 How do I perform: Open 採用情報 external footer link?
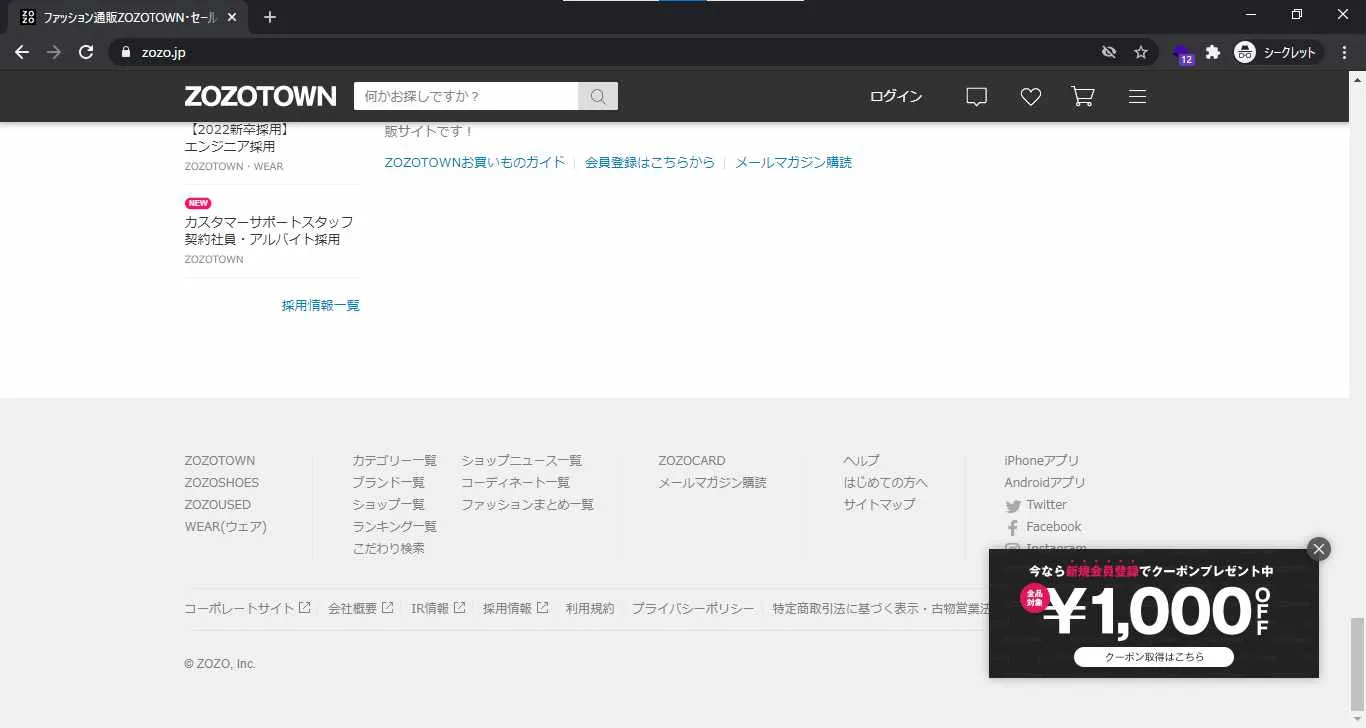pos(515,608)
